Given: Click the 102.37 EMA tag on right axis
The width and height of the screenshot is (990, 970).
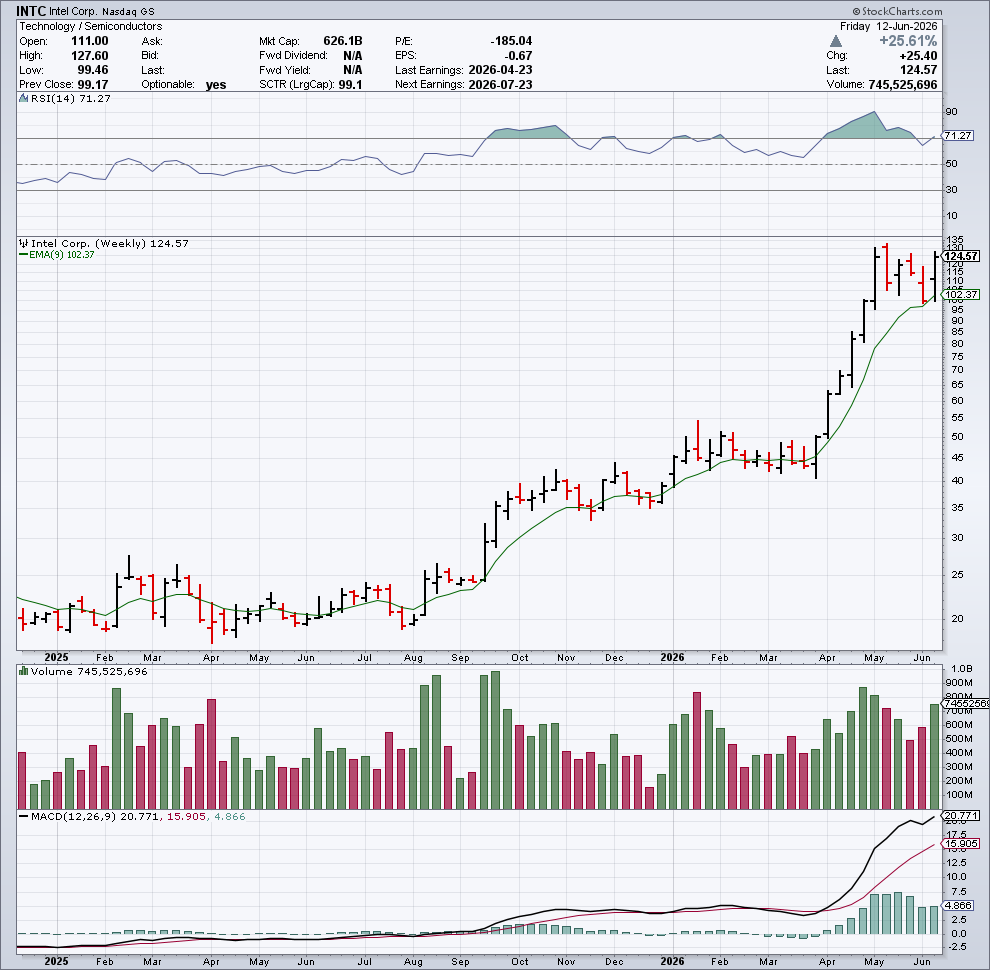Looking at the screenshot, I should point(961,294).
